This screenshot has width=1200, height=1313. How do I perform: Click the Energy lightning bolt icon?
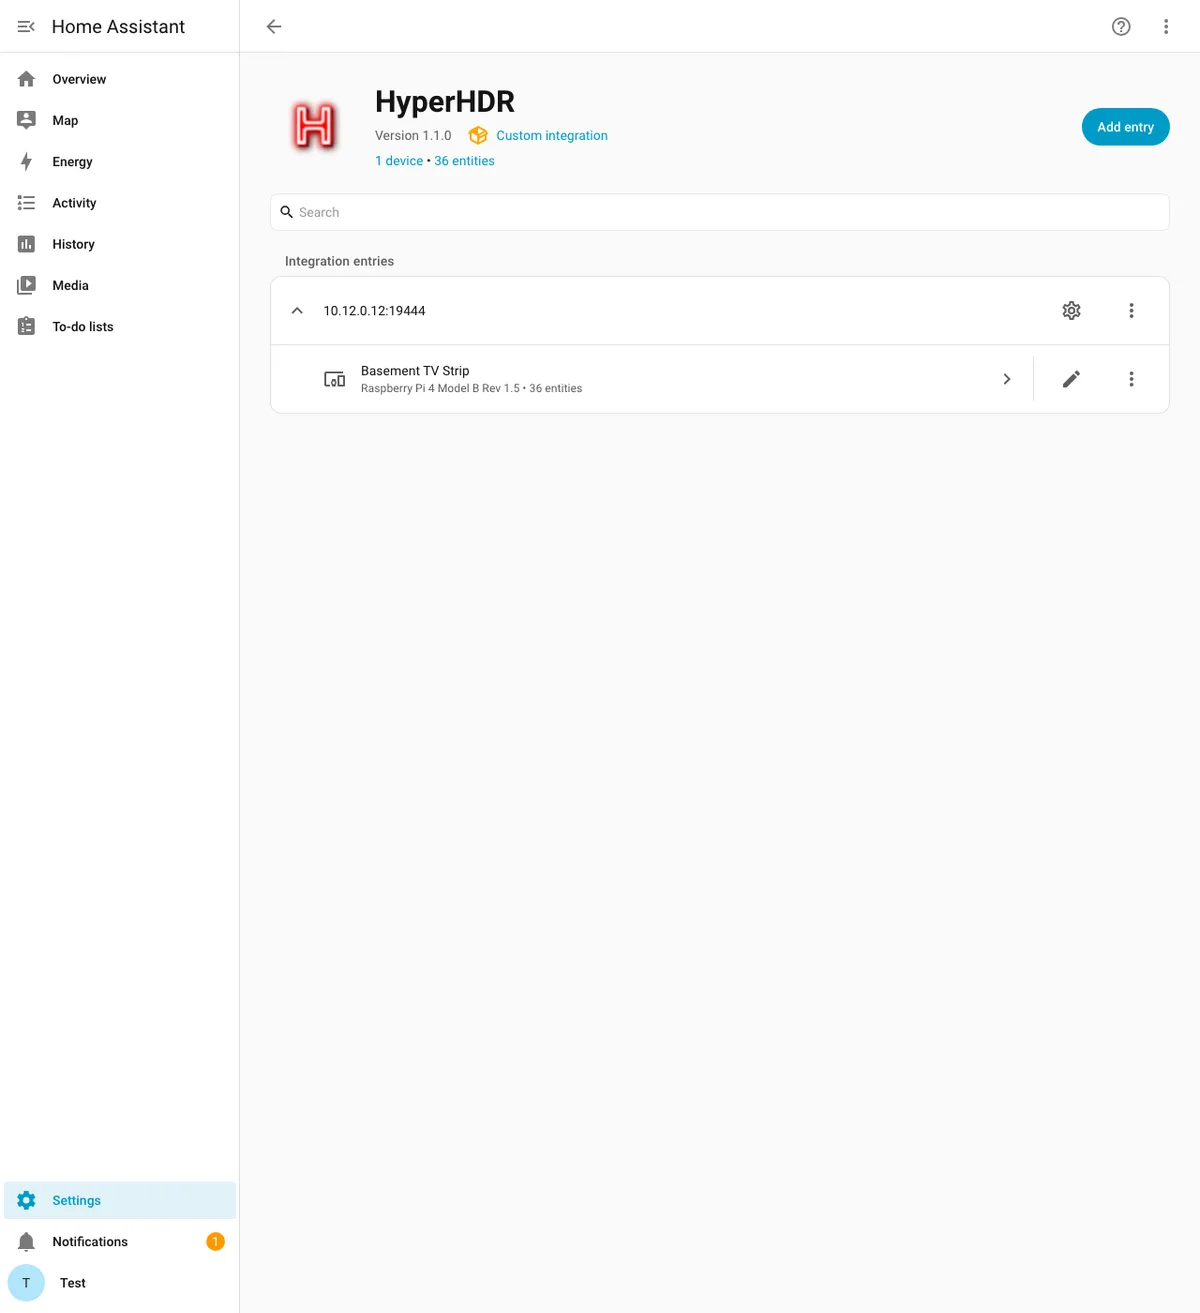pos(27,161)
